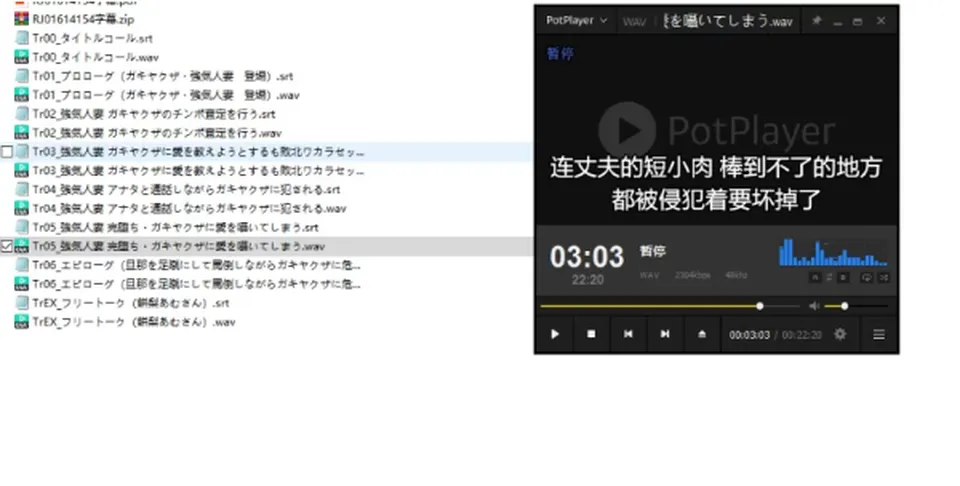Select the checked Tr05 .wav file row
This screenshot has width=960, height=486.
[266, 246]
